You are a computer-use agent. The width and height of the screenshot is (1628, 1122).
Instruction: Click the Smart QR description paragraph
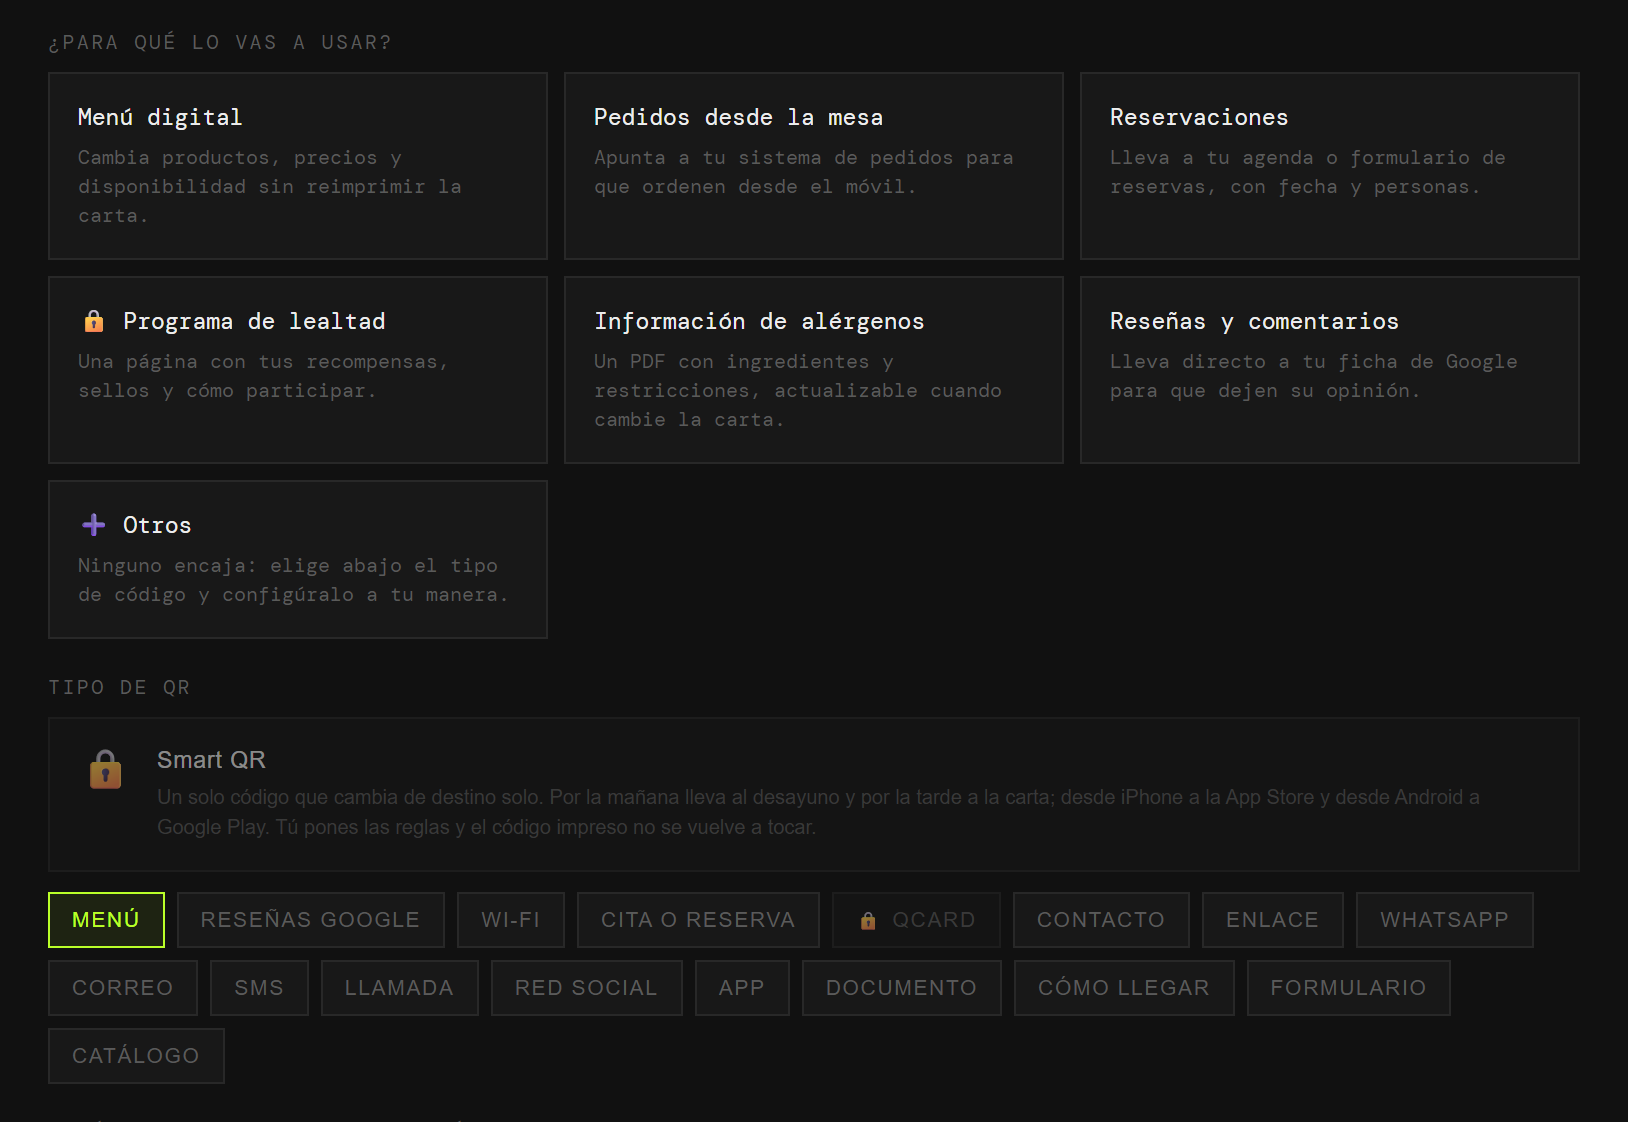coord(818,812)
